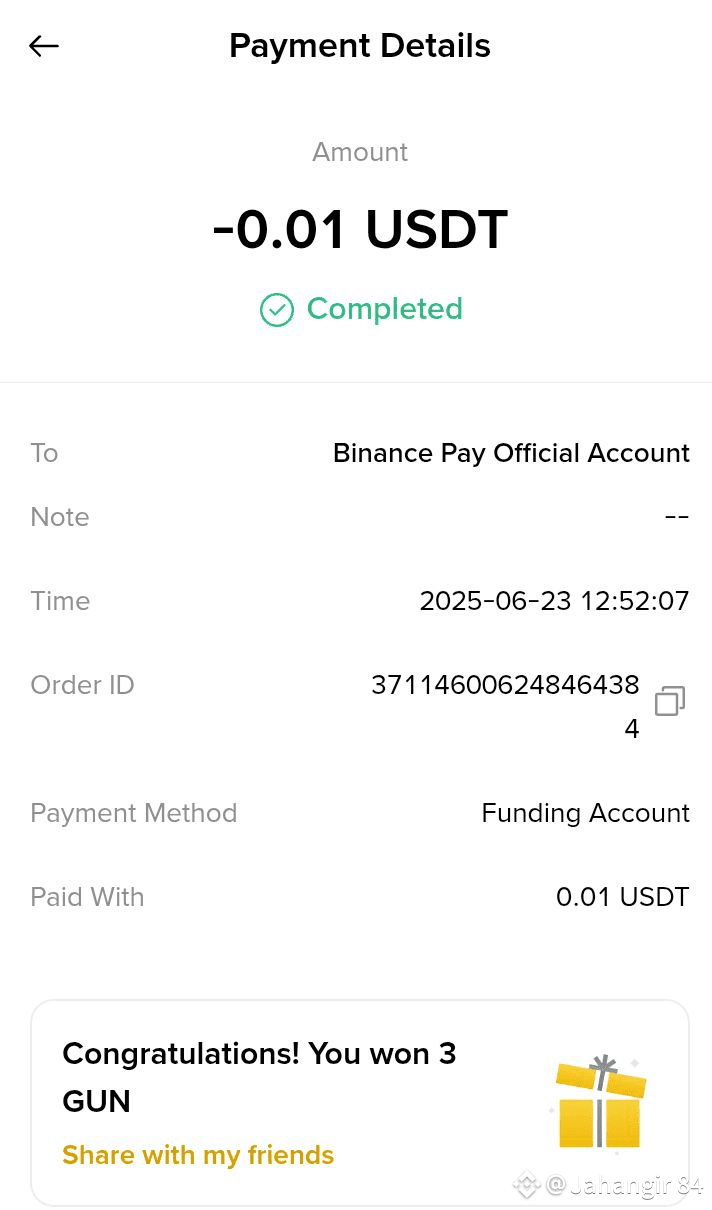Click the Binance logo watermark icon
712x1210 pixels.
coord(527,1185)
